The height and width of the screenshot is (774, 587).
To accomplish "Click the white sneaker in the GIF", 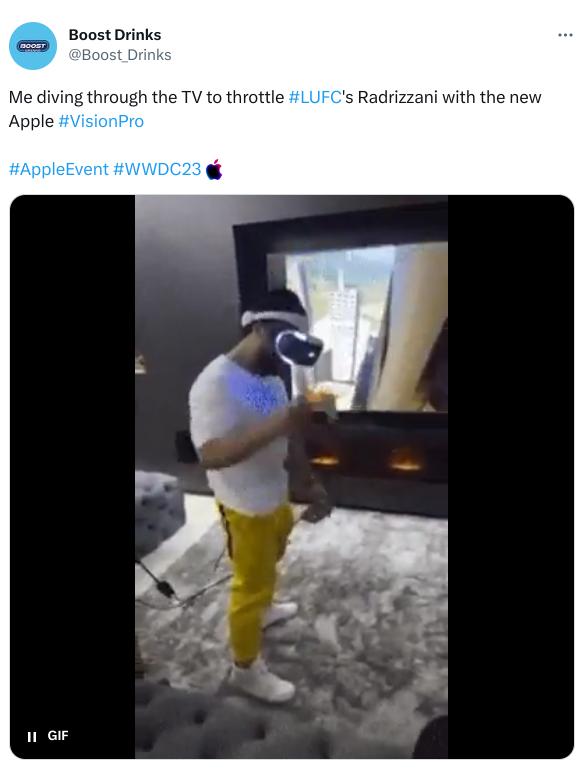I will click(260, 681).
